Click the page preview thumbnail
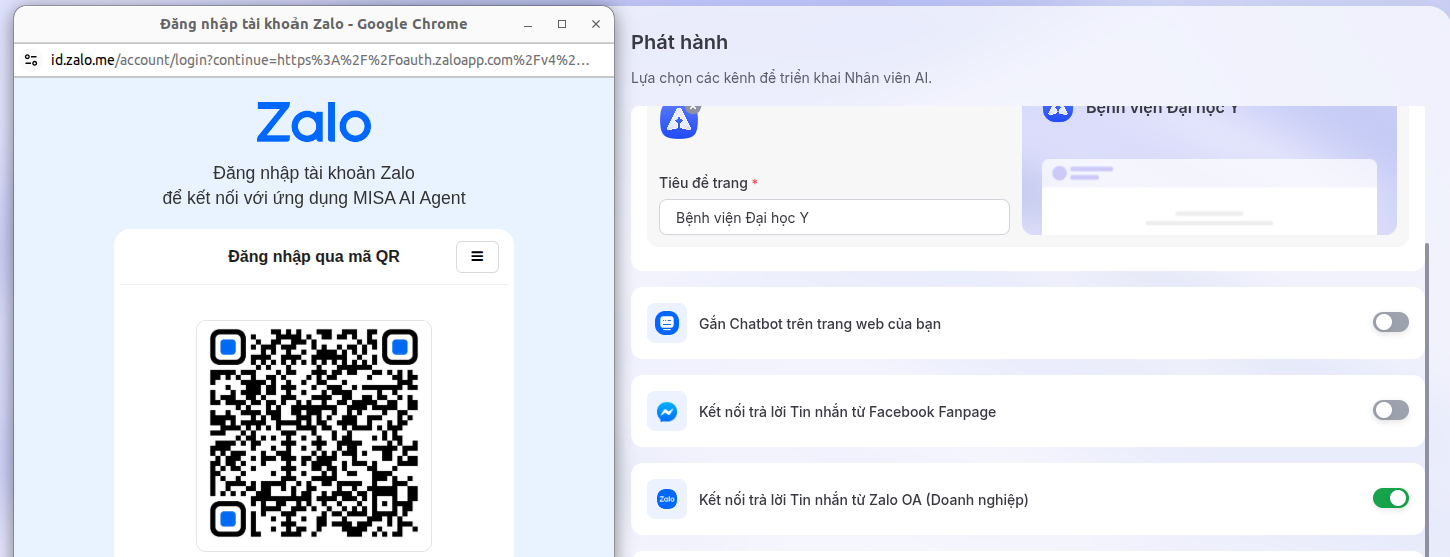The image size is (1450, 557). (x=1208, y=195)
